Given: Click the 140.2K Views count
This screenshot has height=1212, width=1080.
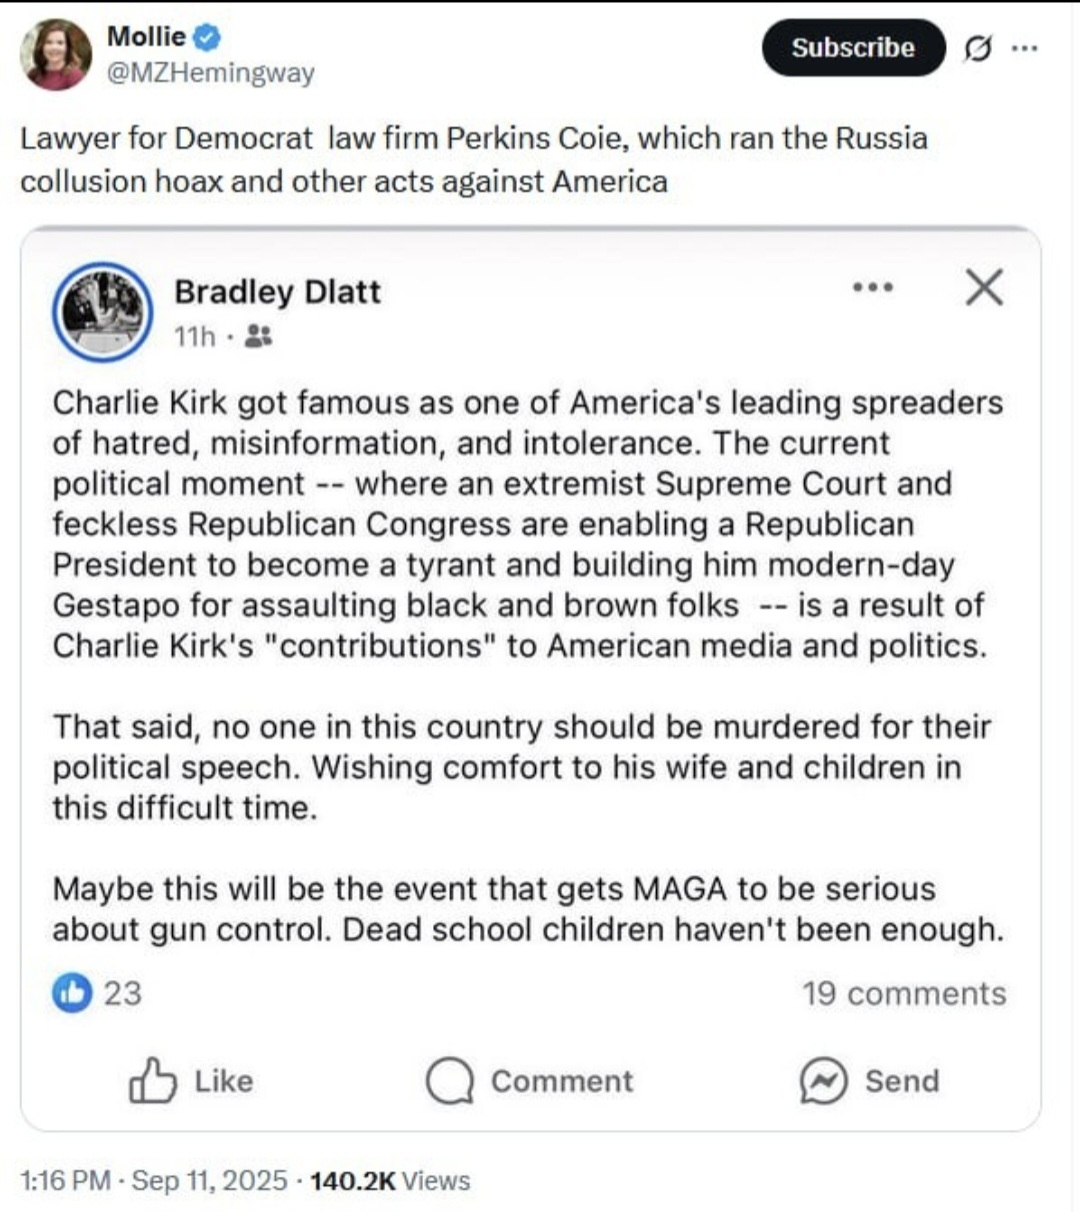Looking at the screenshot, I should (390, 1181).
